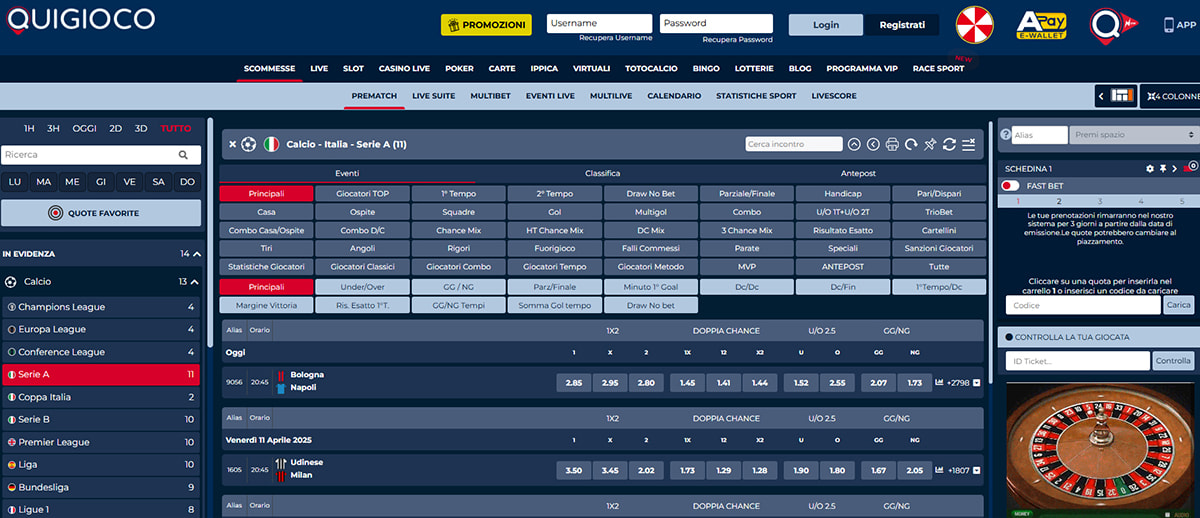Select Bologna home win odds 2.85
Viewport: 1200px width, 518px height.
(x=573, y=382)
